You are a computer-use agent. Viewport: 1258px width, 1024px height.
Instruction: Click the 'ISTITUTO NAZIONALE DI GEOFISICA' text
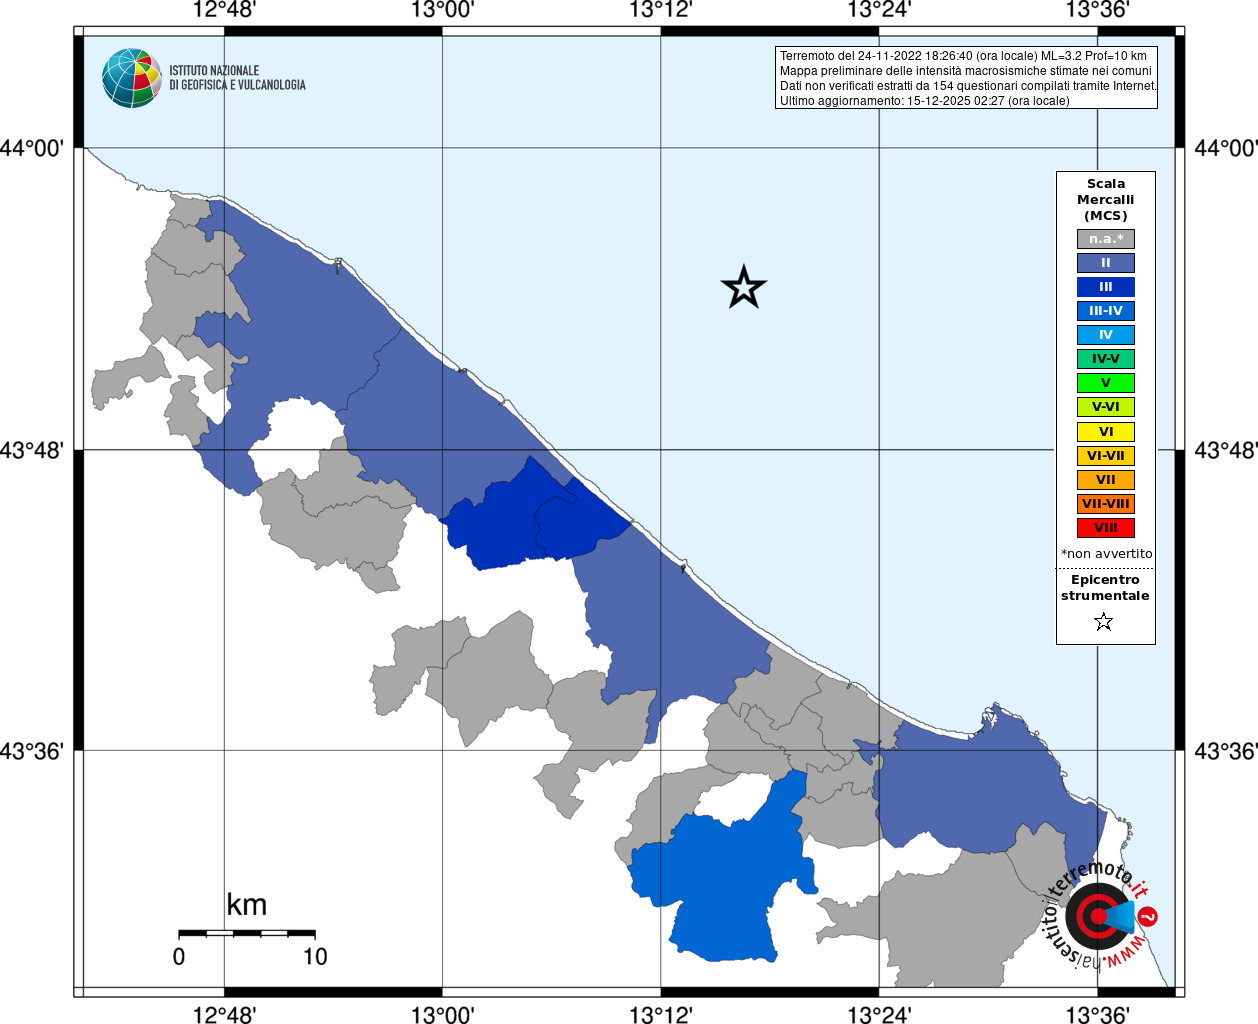pos(237,78)
